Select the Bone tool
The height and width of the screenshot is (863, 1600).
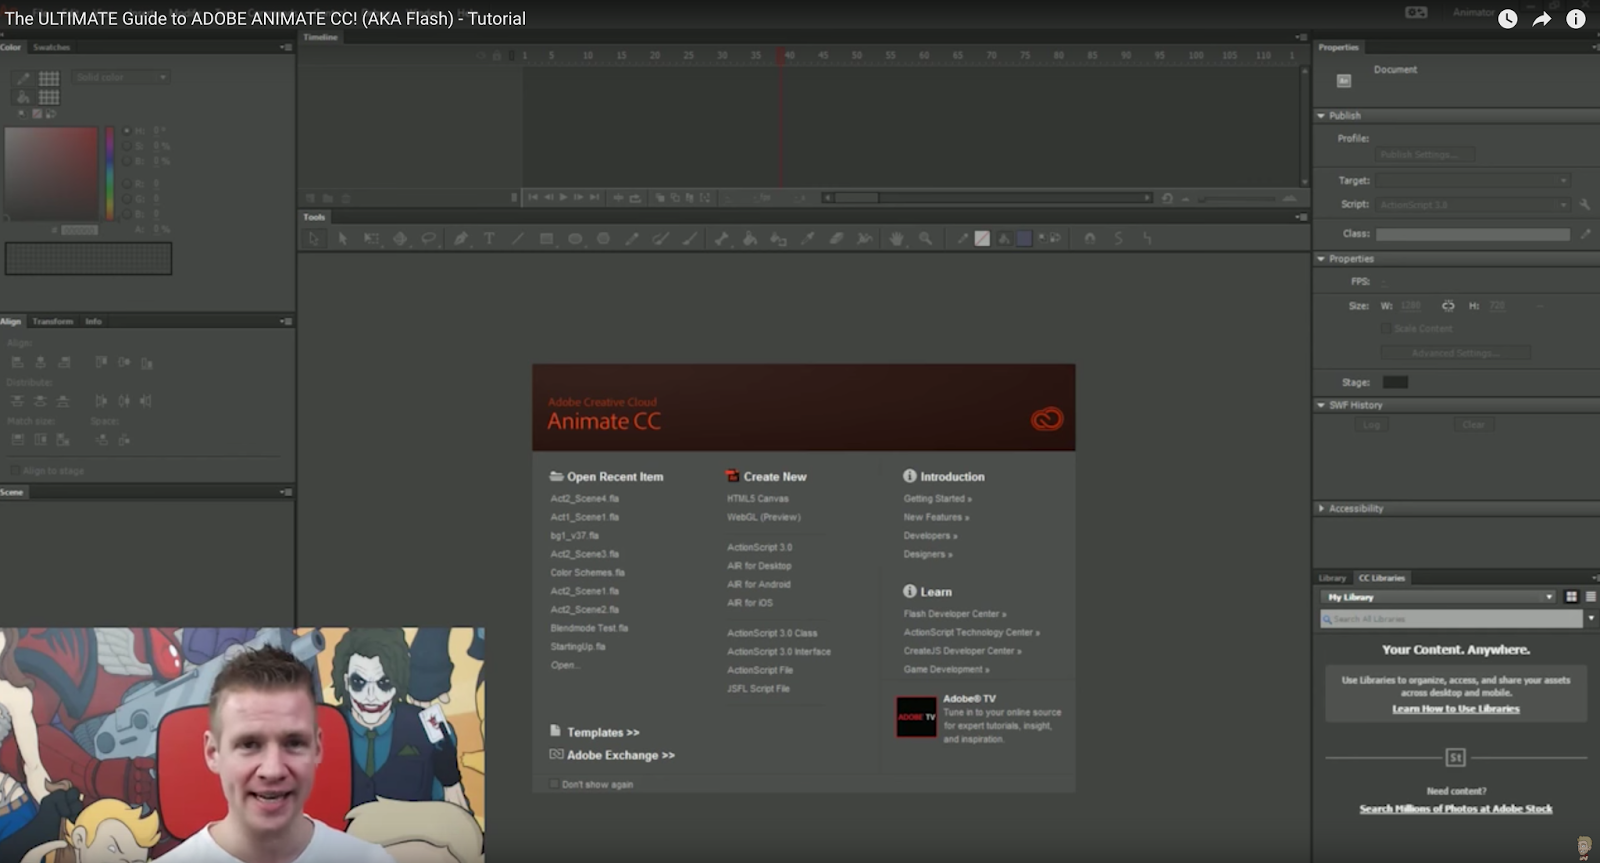721,238
